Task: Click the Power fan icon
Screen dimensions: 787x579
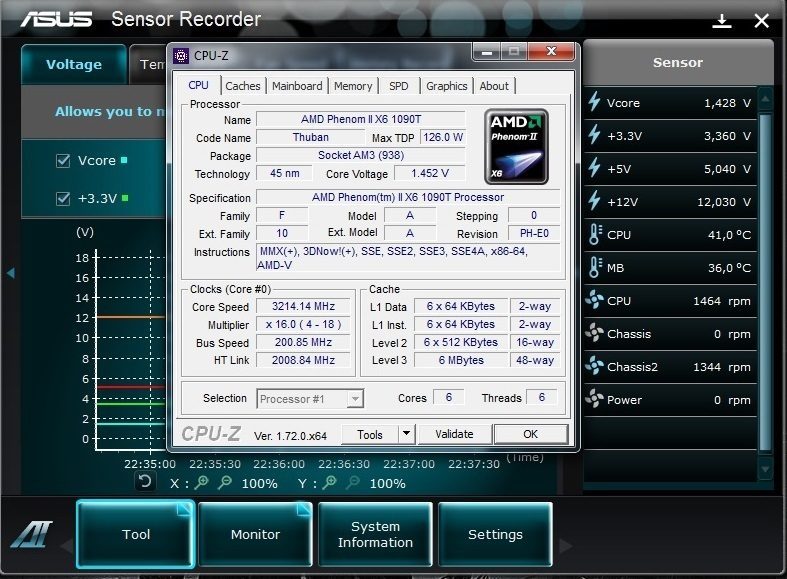Action: coord(594,399)
